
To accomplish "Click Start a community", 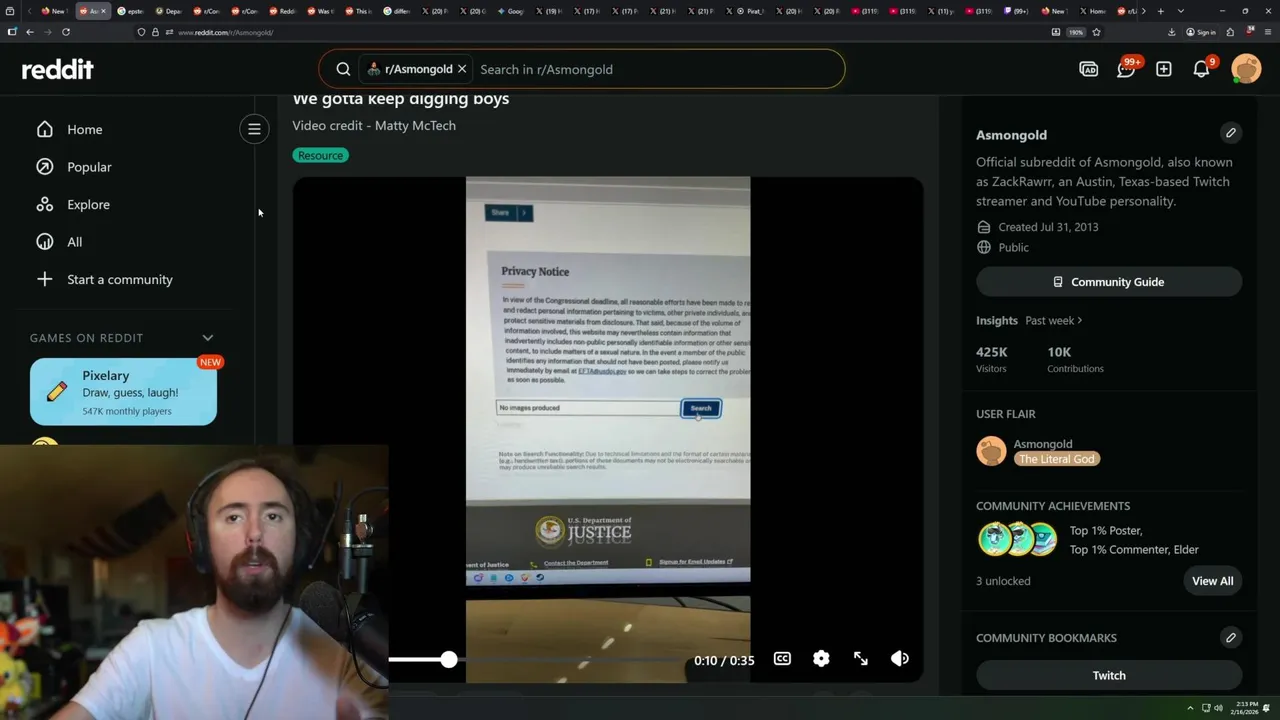I will tap(119, 279).
